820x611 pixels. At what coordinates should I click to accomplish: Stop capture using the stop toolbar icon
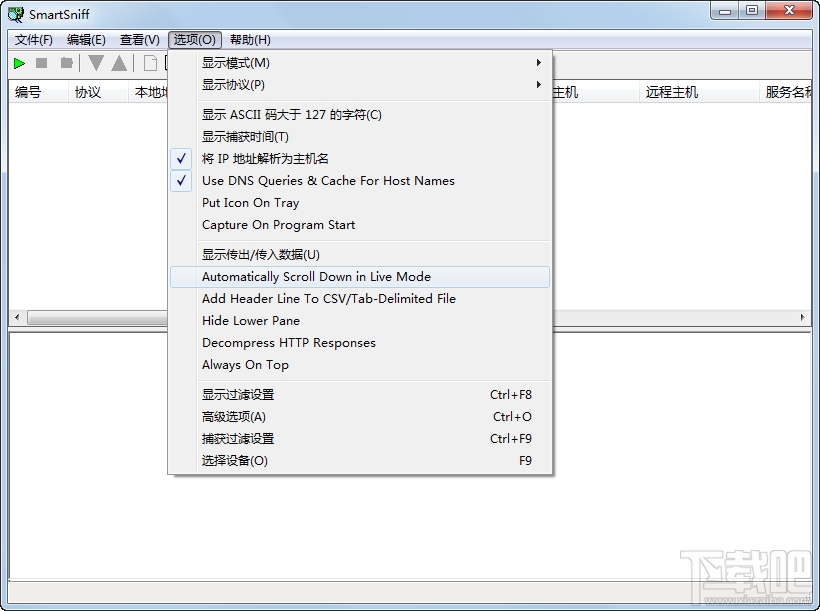click(x=41, y=63)
